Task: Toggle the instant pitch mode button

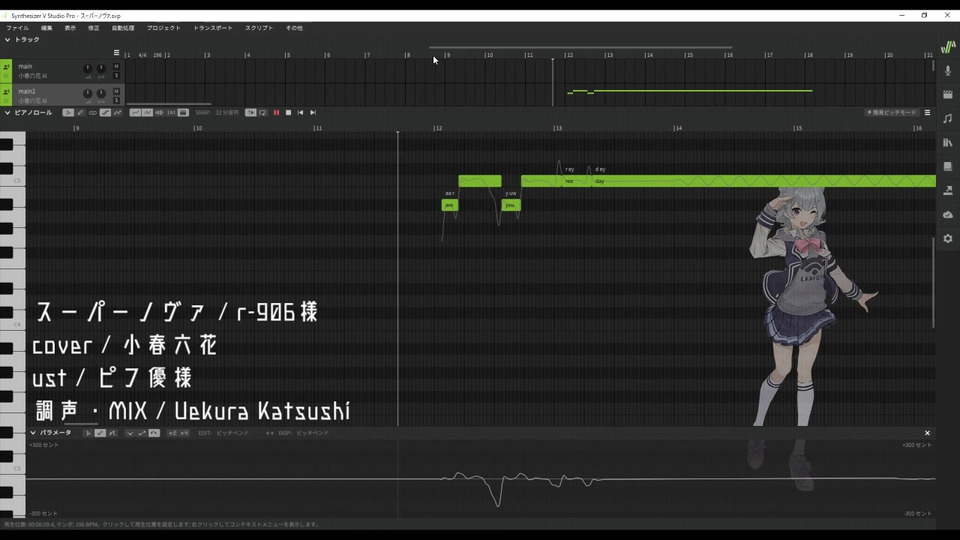Action: 891,113
